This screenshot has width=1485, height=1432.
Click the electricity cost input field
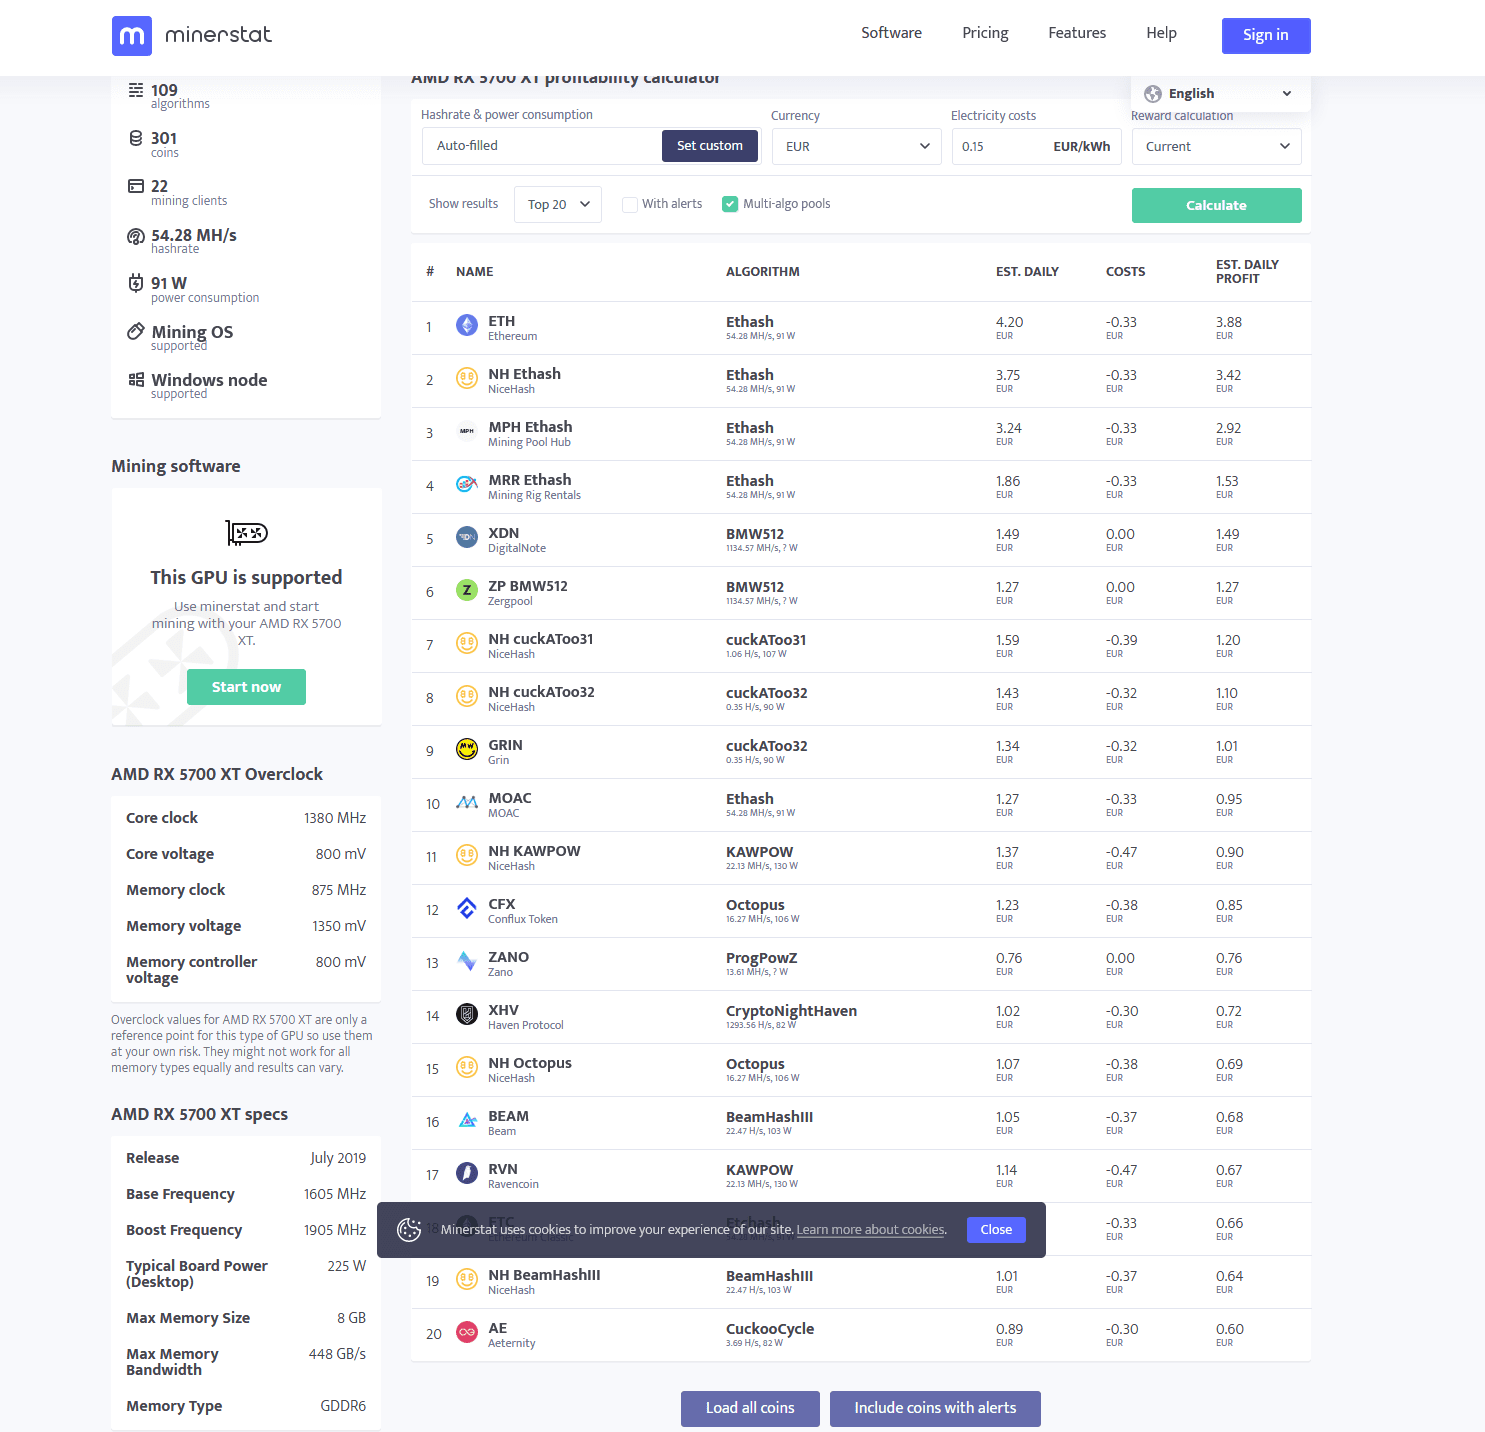click(1036, 147)
